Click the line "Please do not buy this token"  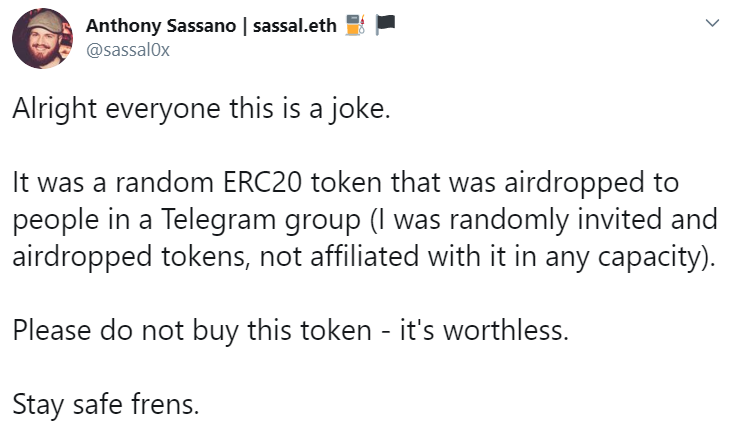click(192, 331)
